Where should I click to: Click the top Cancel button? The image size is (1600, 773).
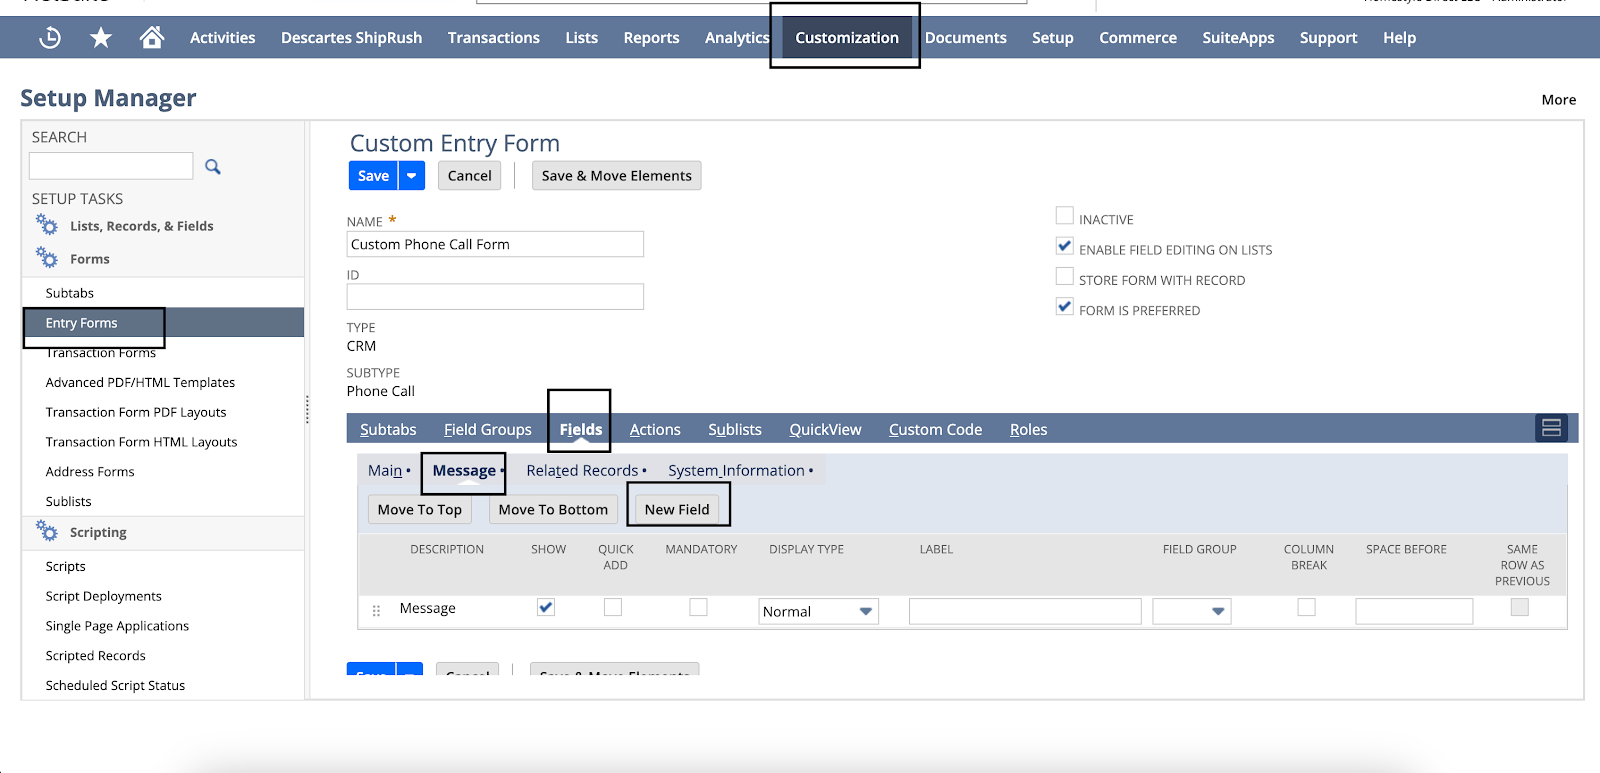point(469,175)
